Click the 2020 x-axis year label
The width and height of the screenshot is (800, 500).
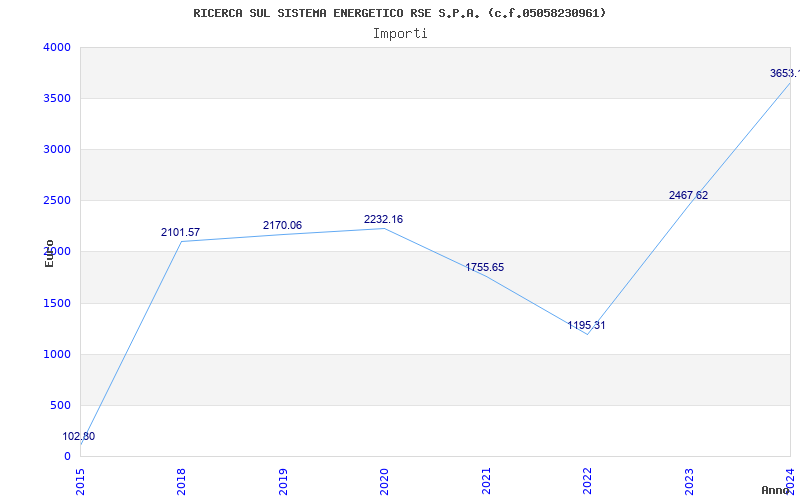point(384,481)
